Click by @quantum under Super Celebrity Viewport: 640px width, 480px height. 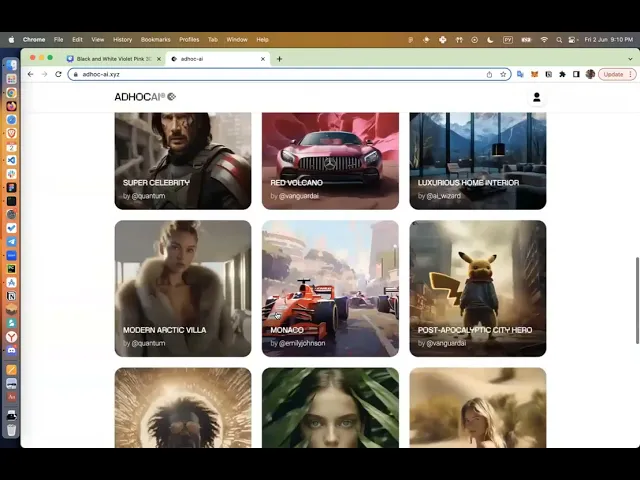click(144, 196)
